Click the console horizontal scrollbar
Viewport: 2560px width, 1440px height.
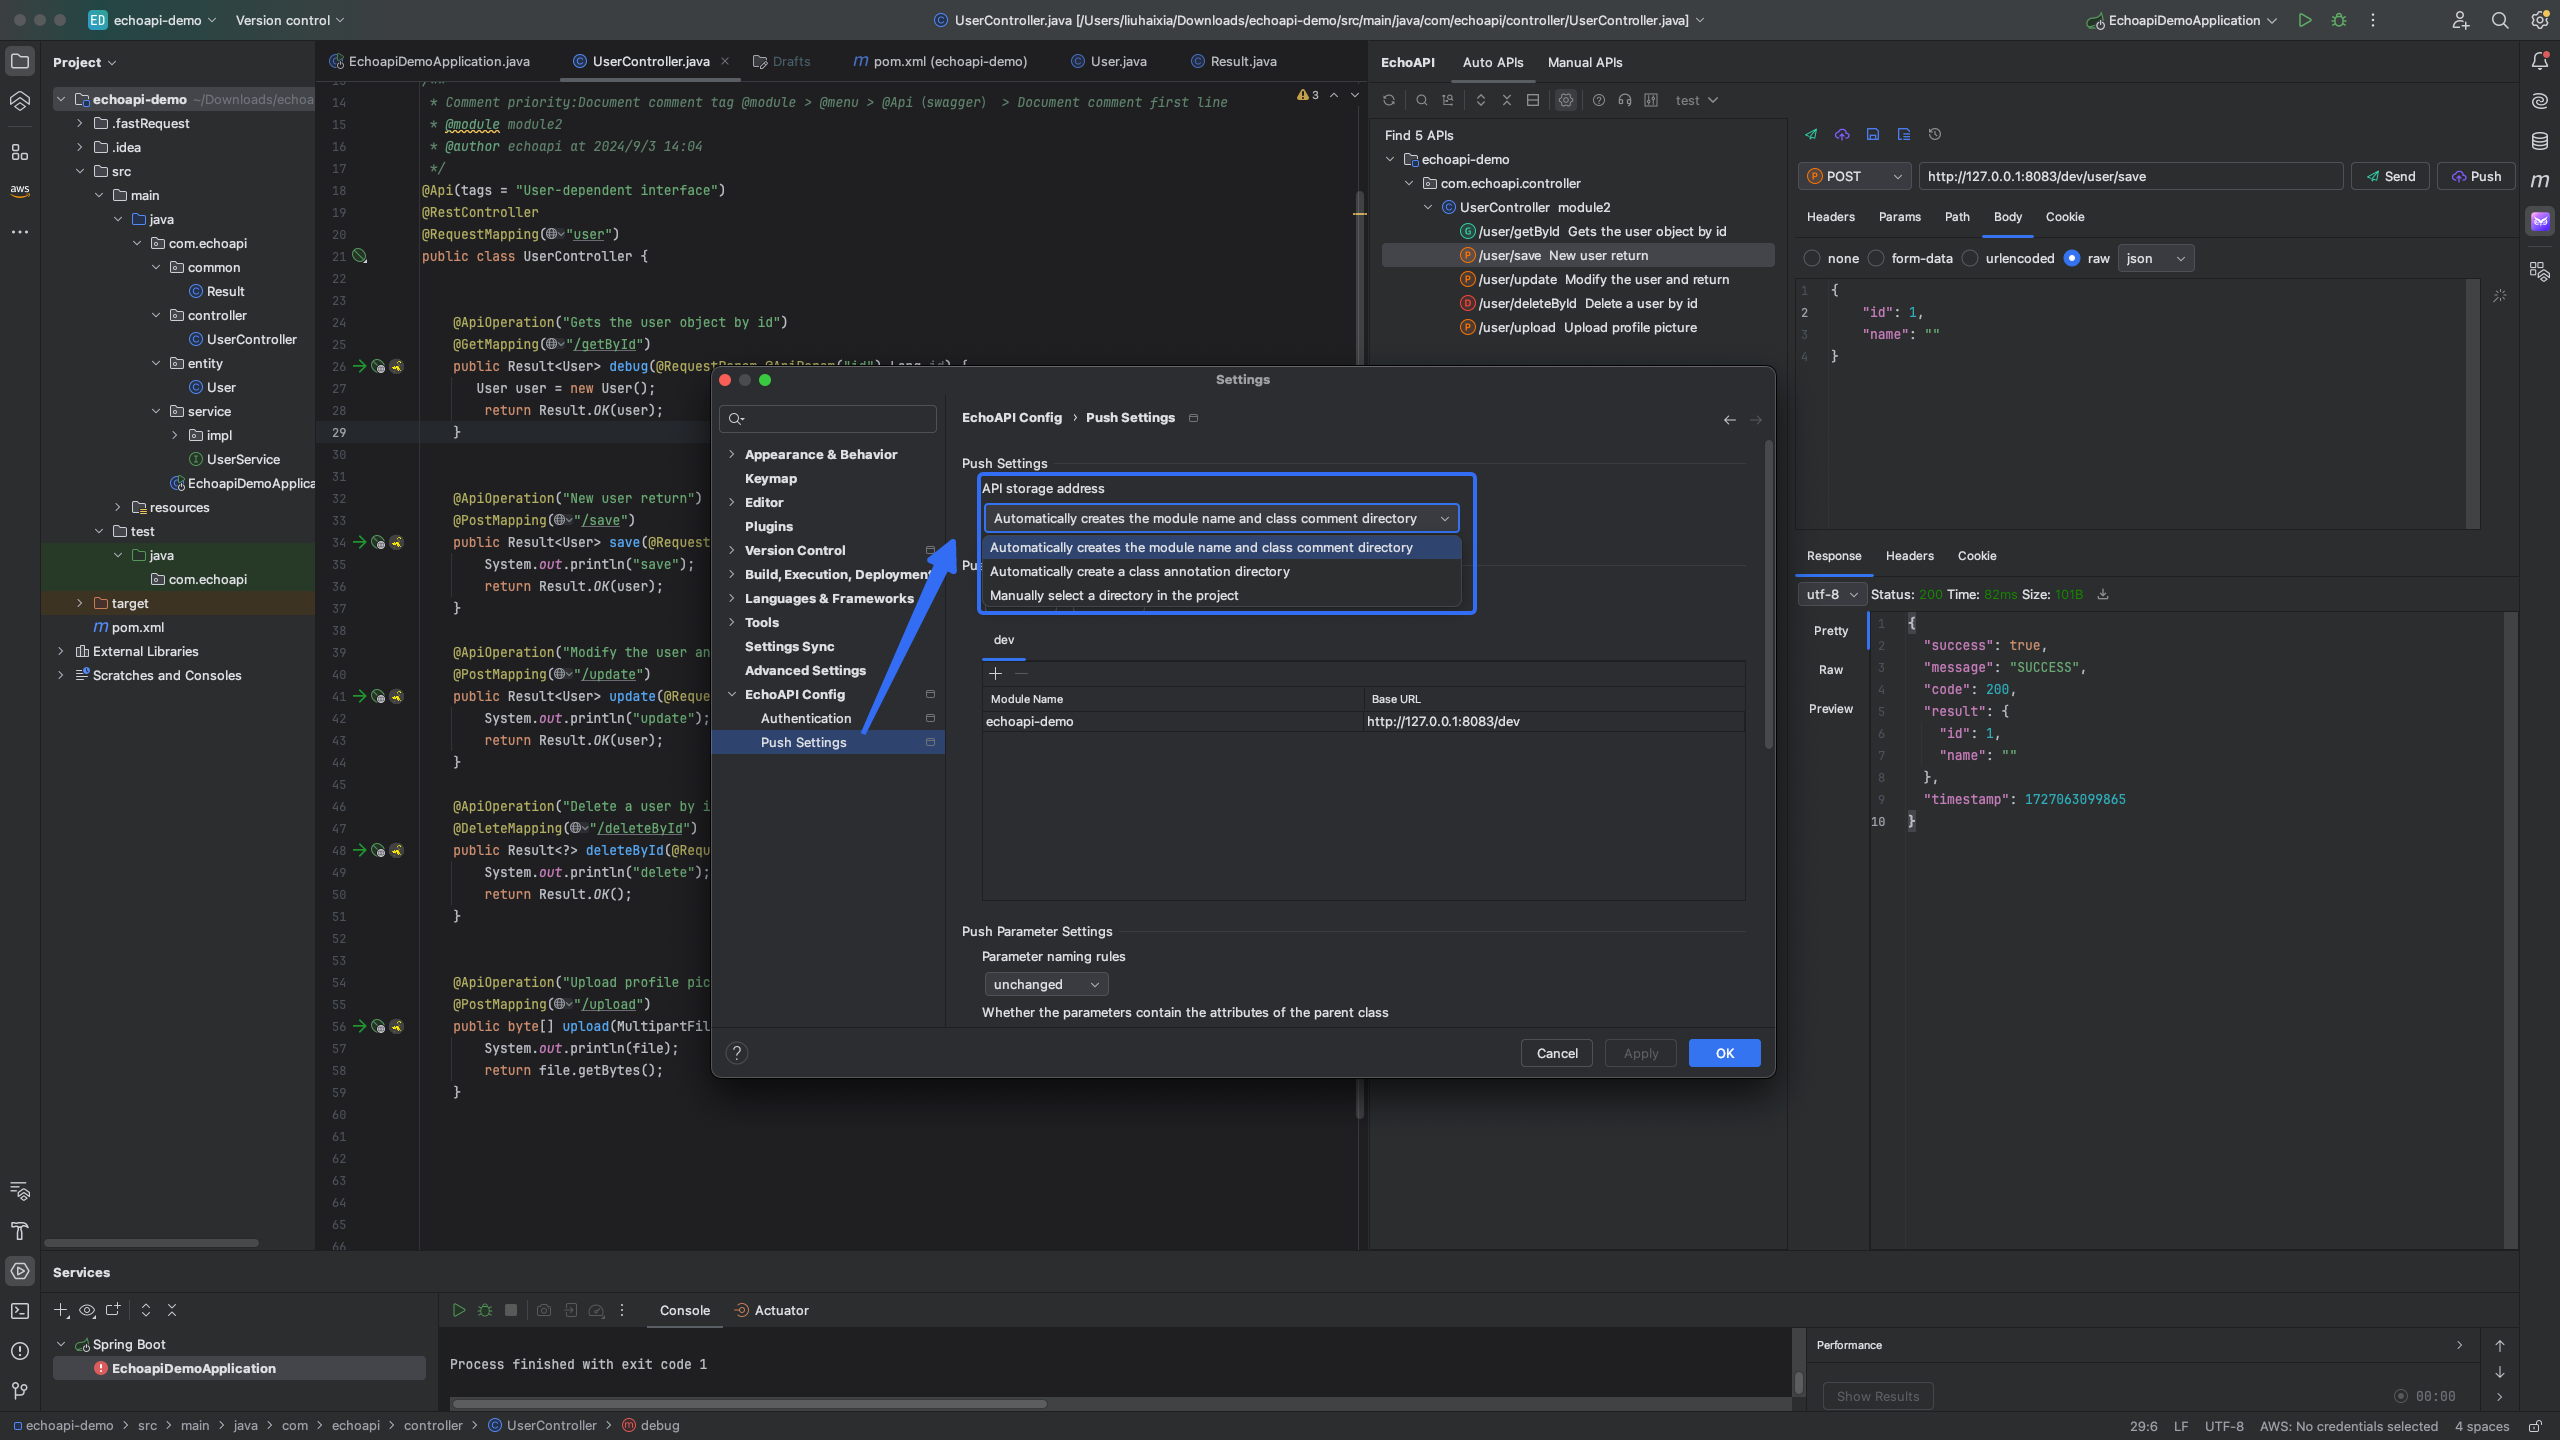tap(748, 1403)
